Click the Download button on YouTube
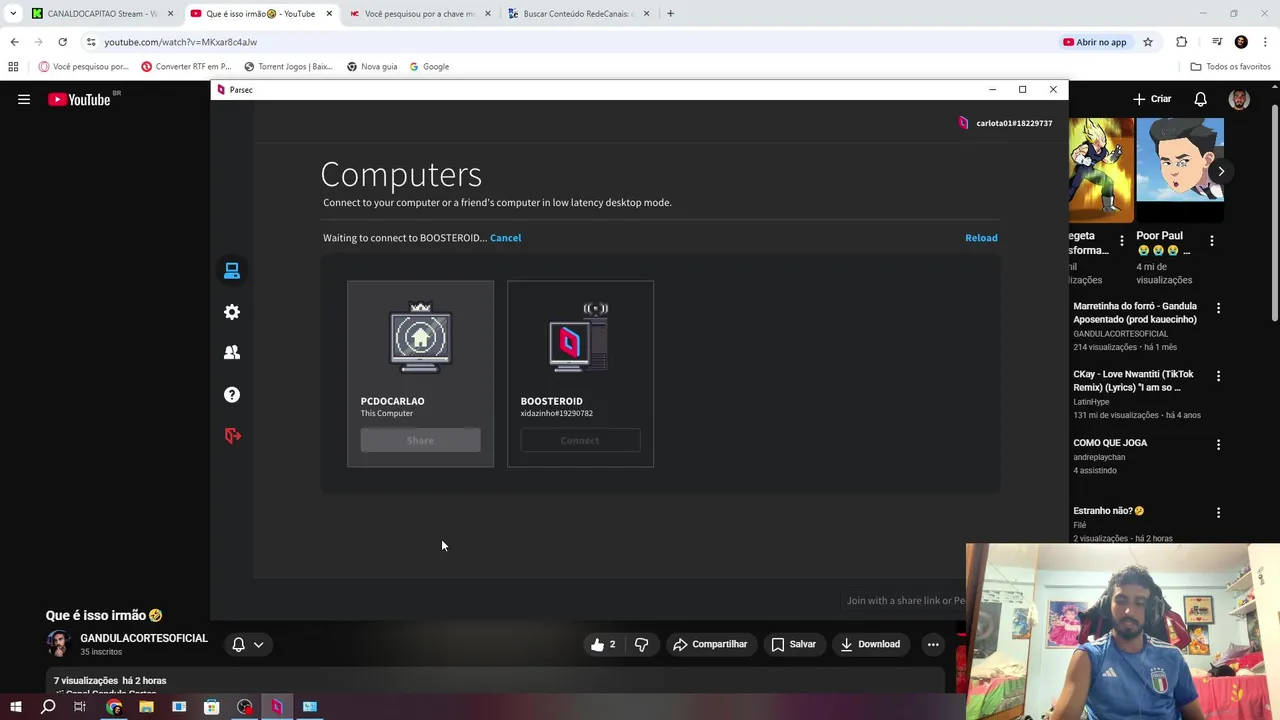The width and height of the screenshot is (1280, 720). click(870, 645)
